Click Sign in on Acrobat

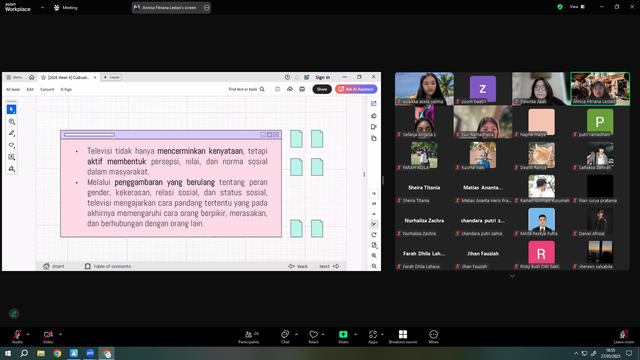tap(322, 77)
